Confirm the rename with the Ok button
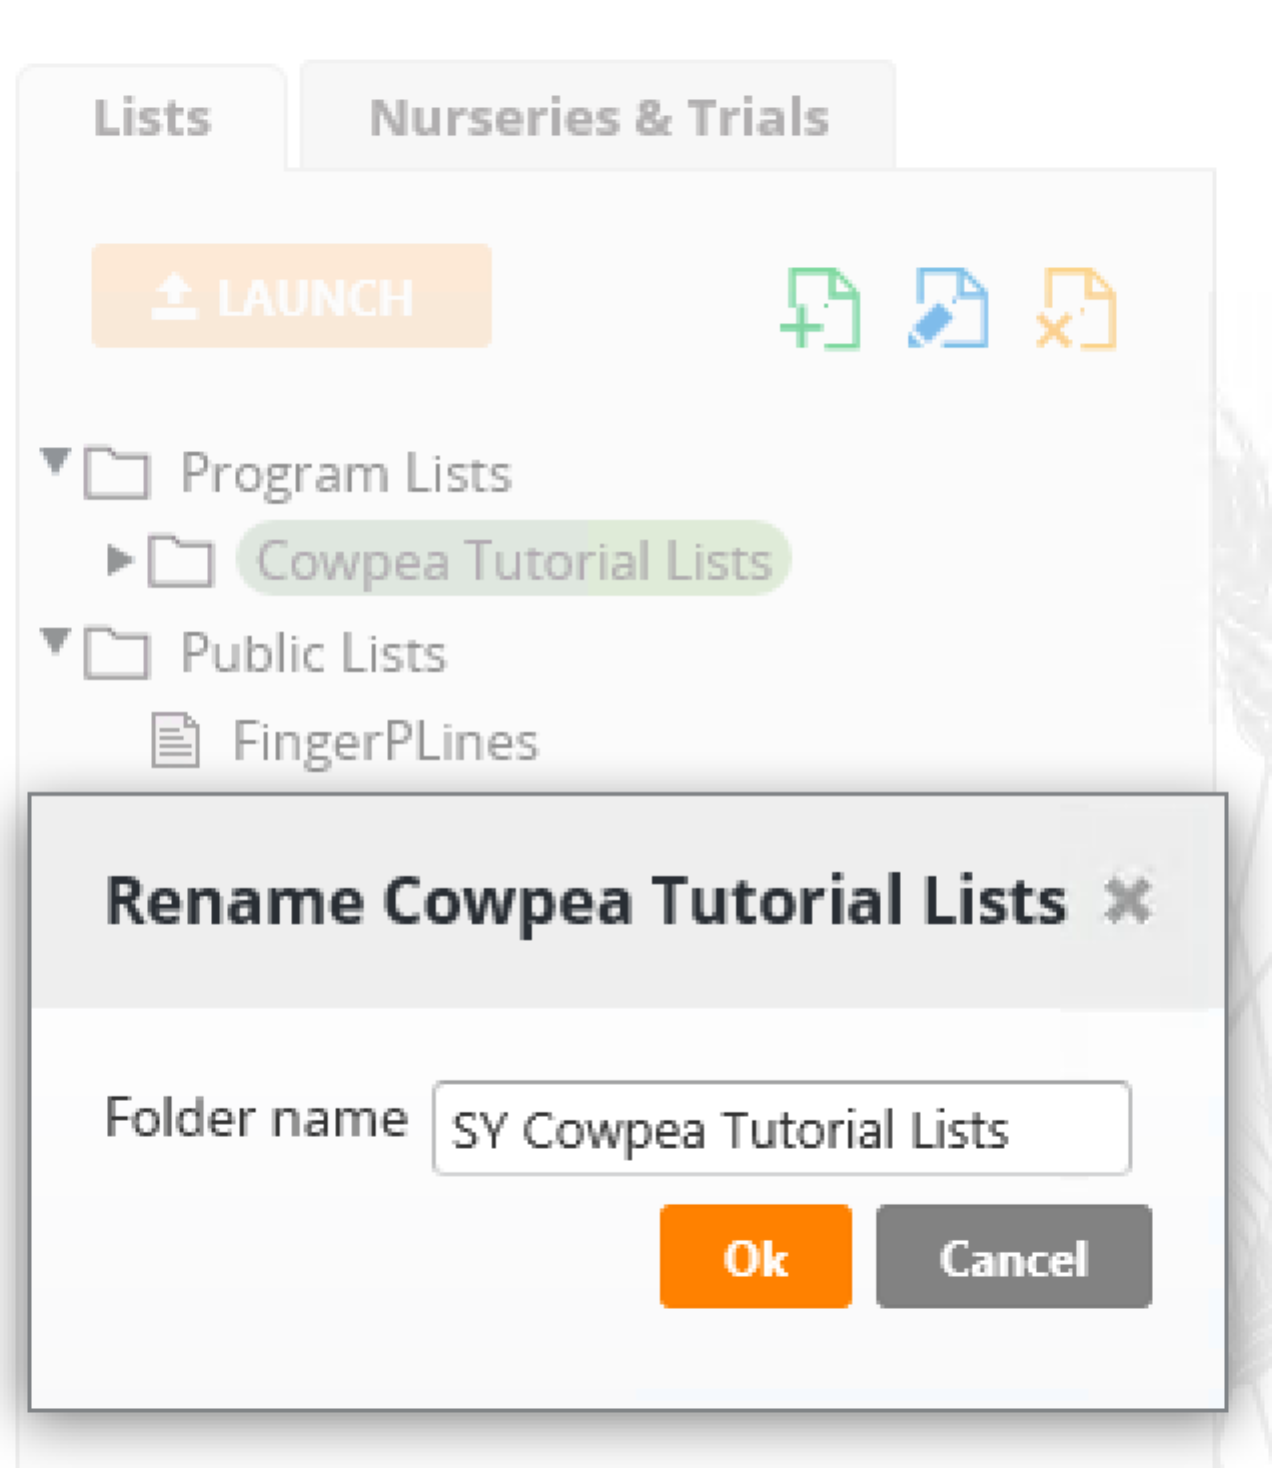The image size is (1272, 1468). click(x=756, y=1256)
